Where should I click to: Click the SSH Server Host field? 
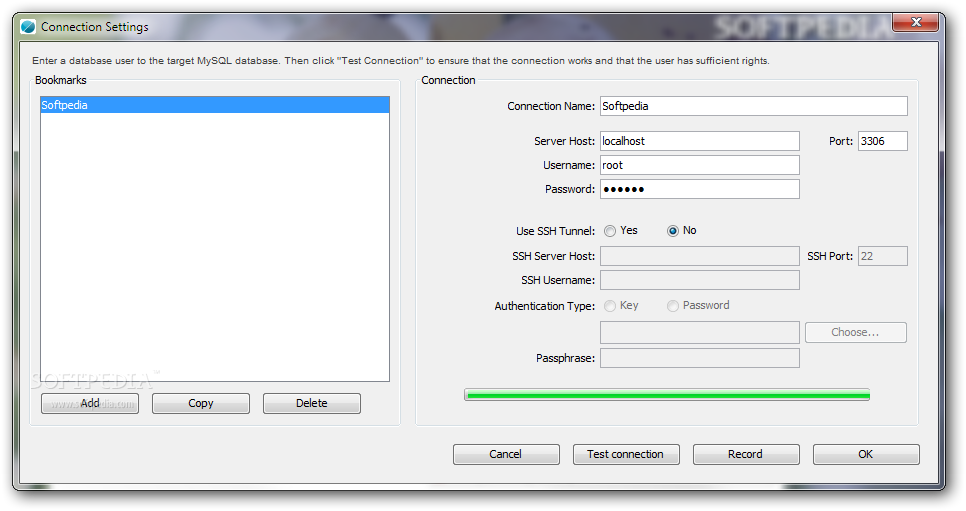tap(700, 256)
